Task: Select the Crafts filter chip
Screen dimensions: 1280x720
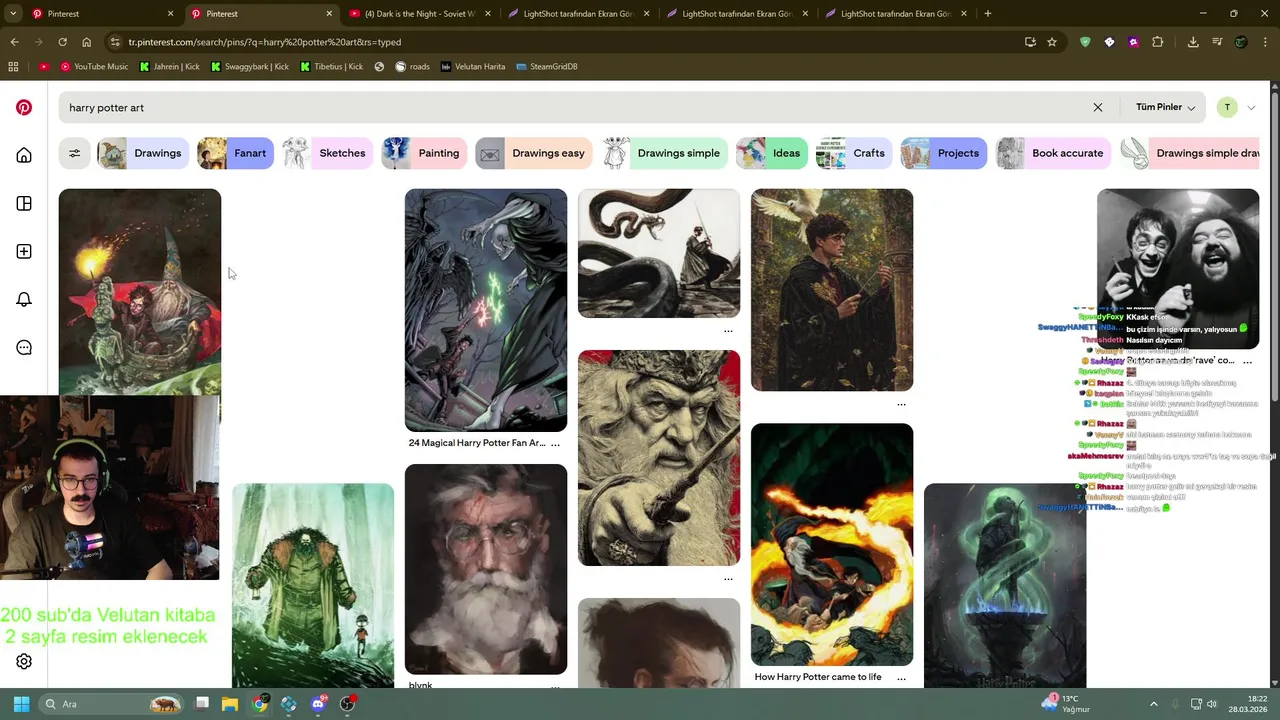Action: point(853,153)
